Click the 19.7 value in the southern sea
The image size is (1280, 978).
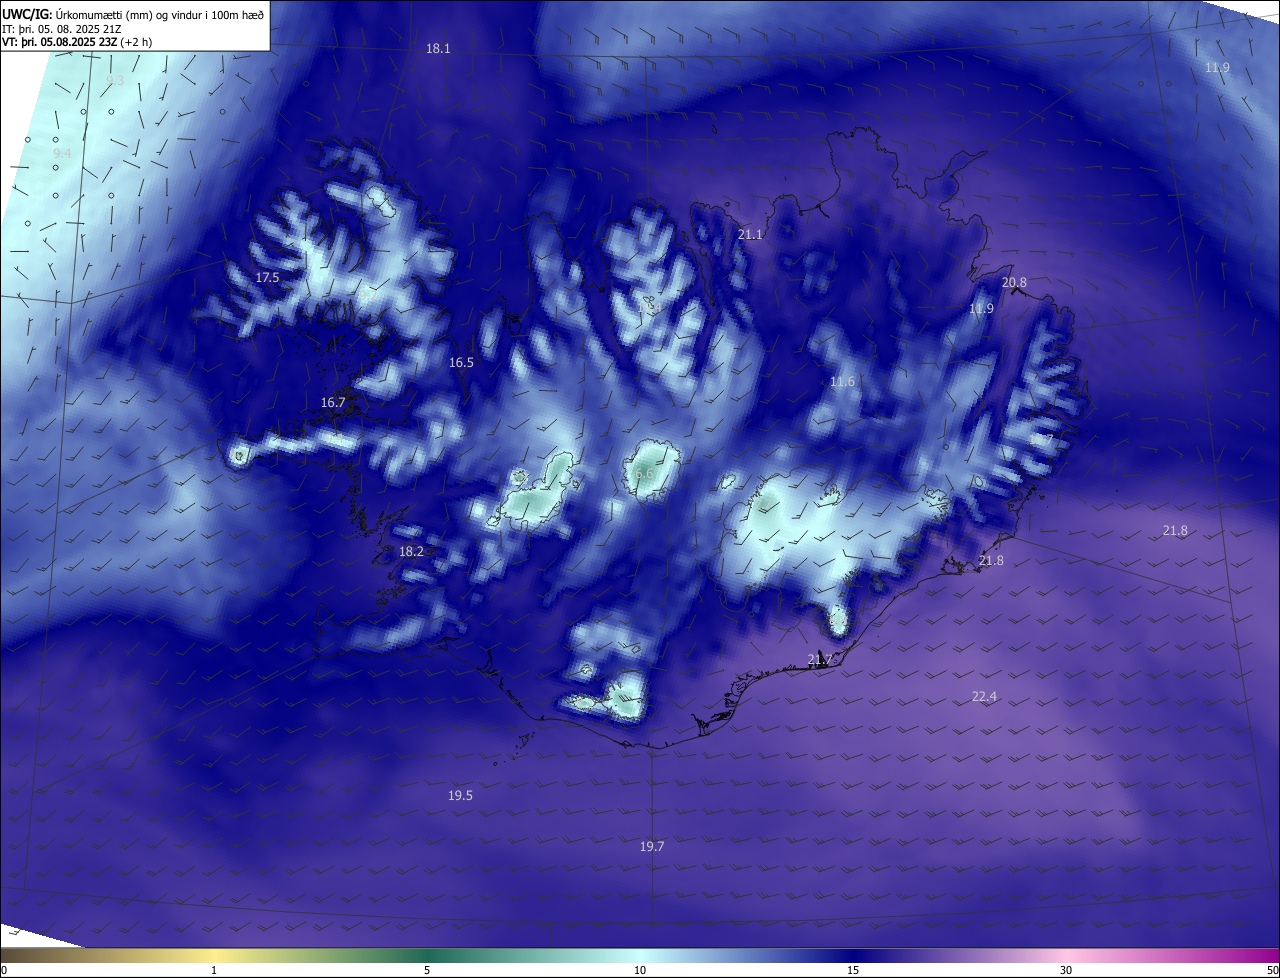(652, 846)
